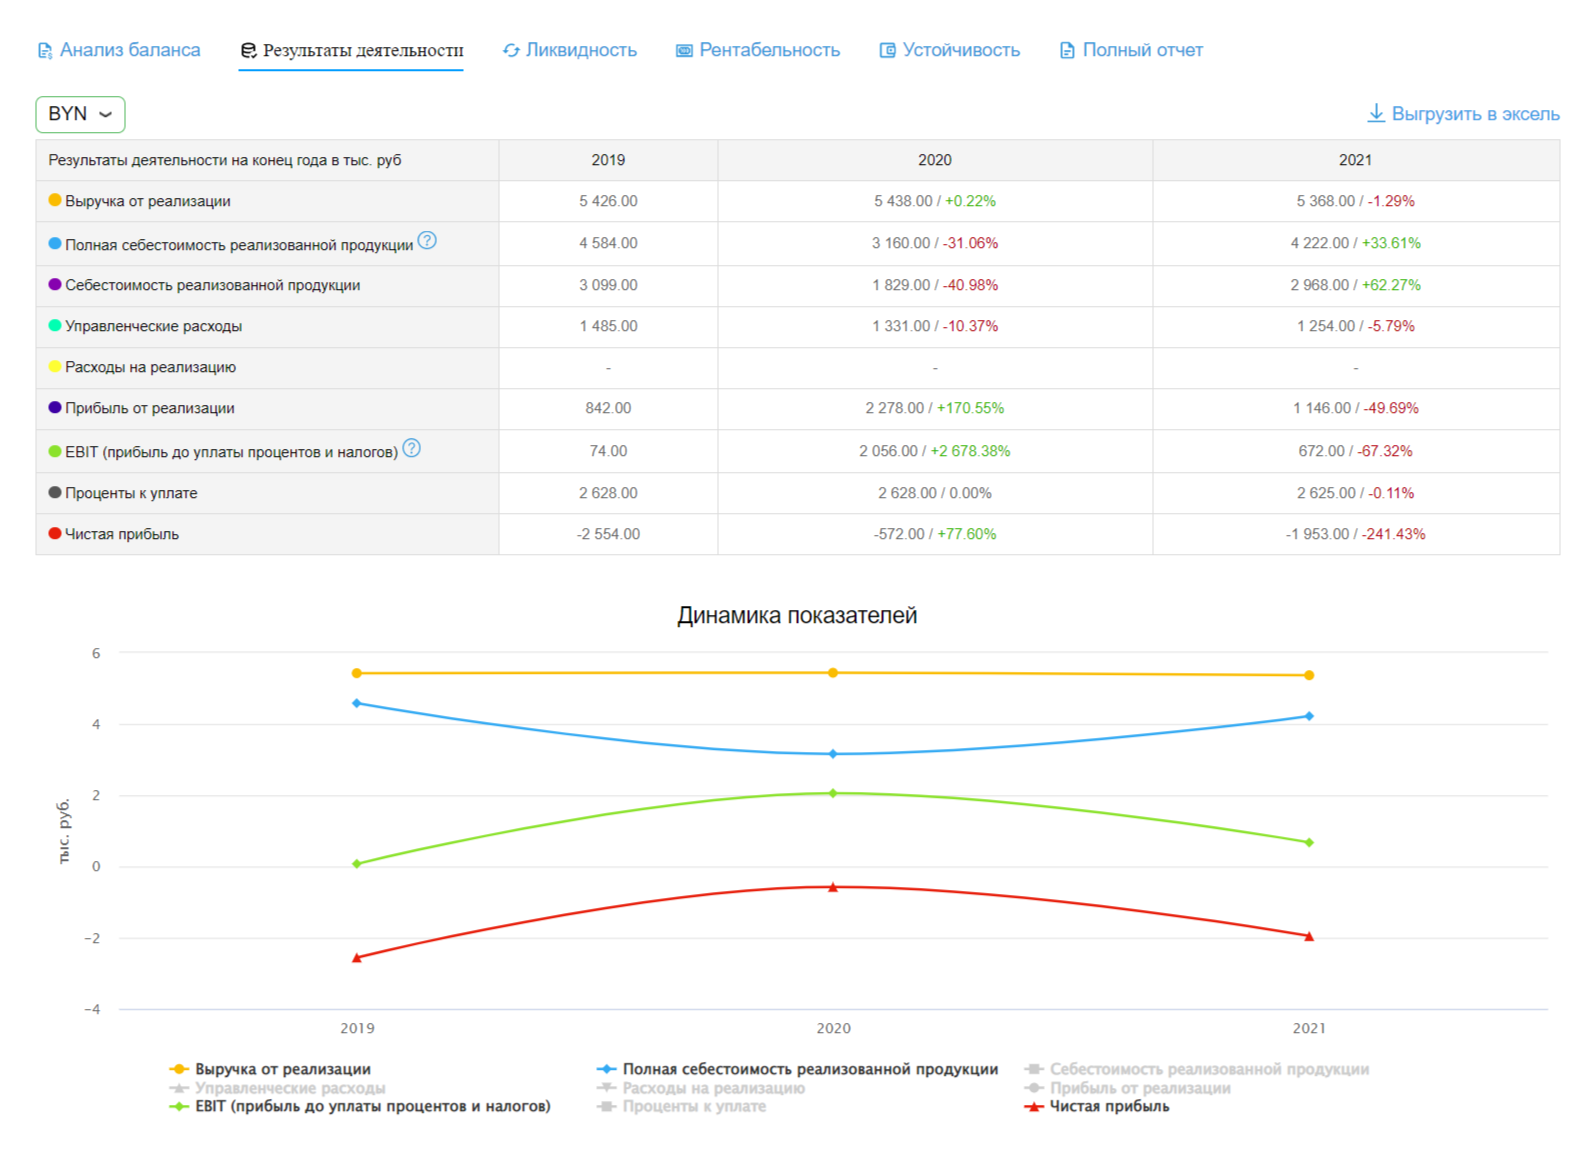Open the BYN currency dropdown

pos(80,114)
